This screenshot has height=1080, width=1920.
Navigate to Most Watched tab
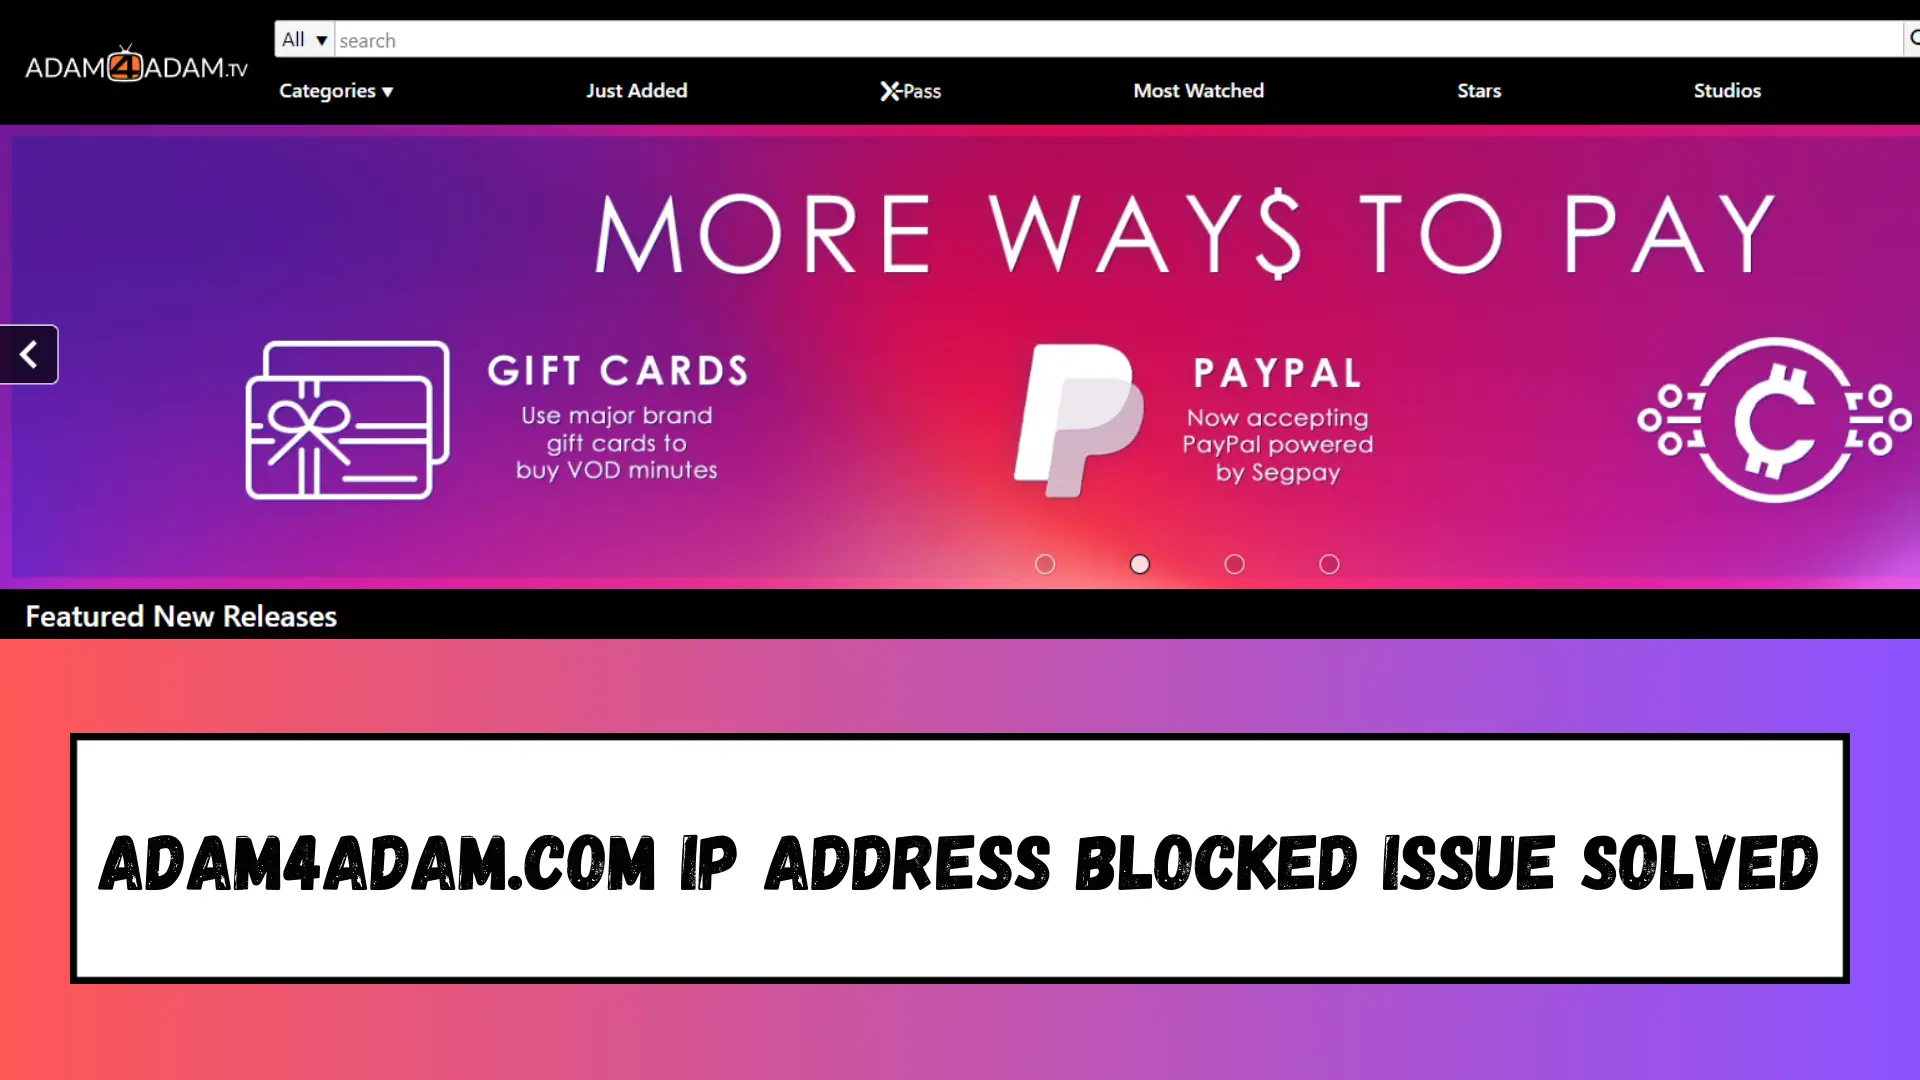tap(1197, 90)
